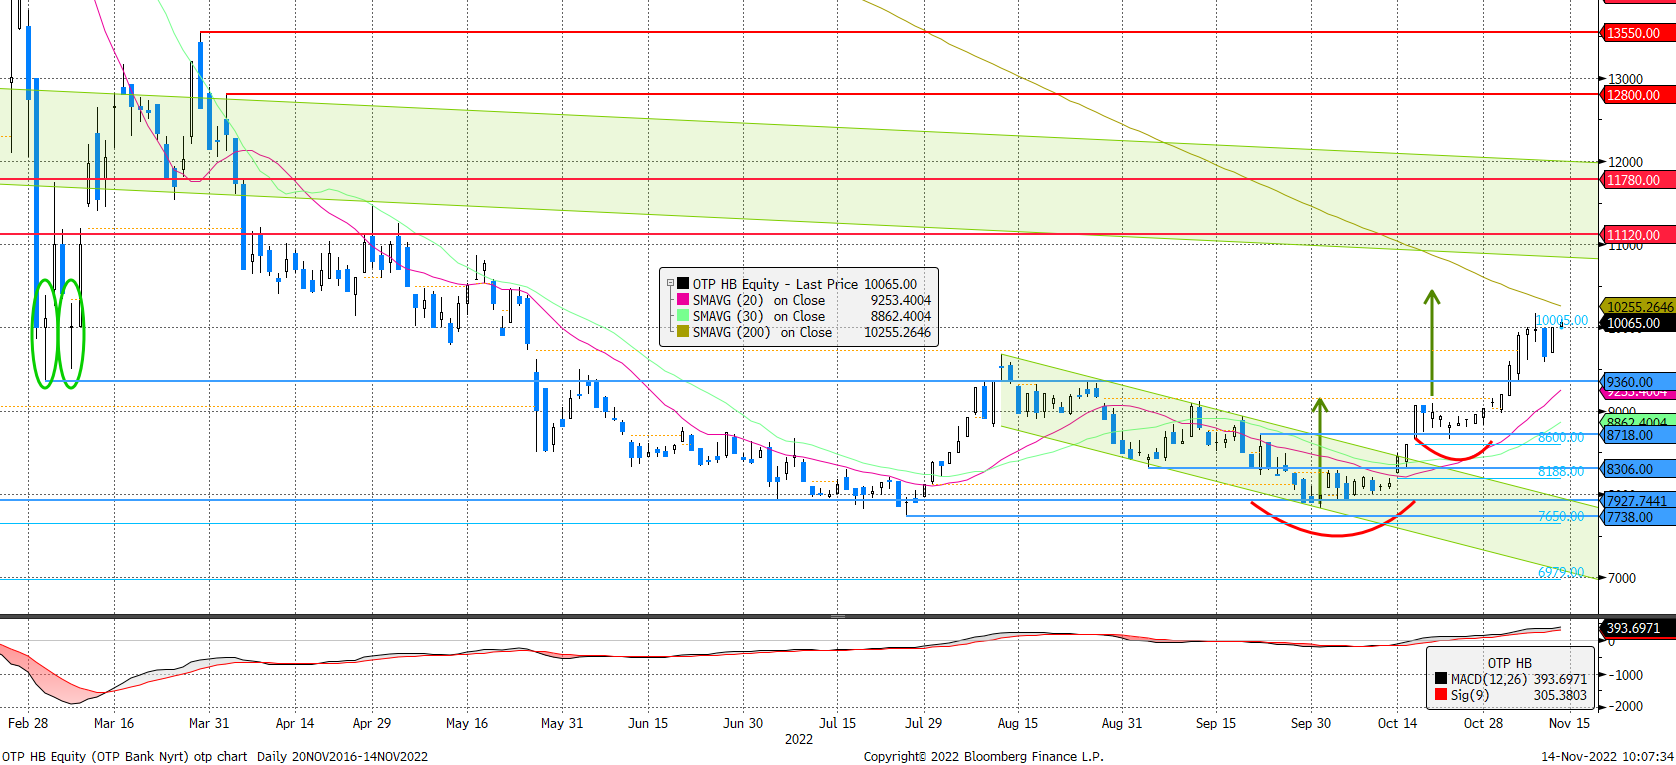Click the 8188.00 annotation label on chart

(x=1561, y=471)
